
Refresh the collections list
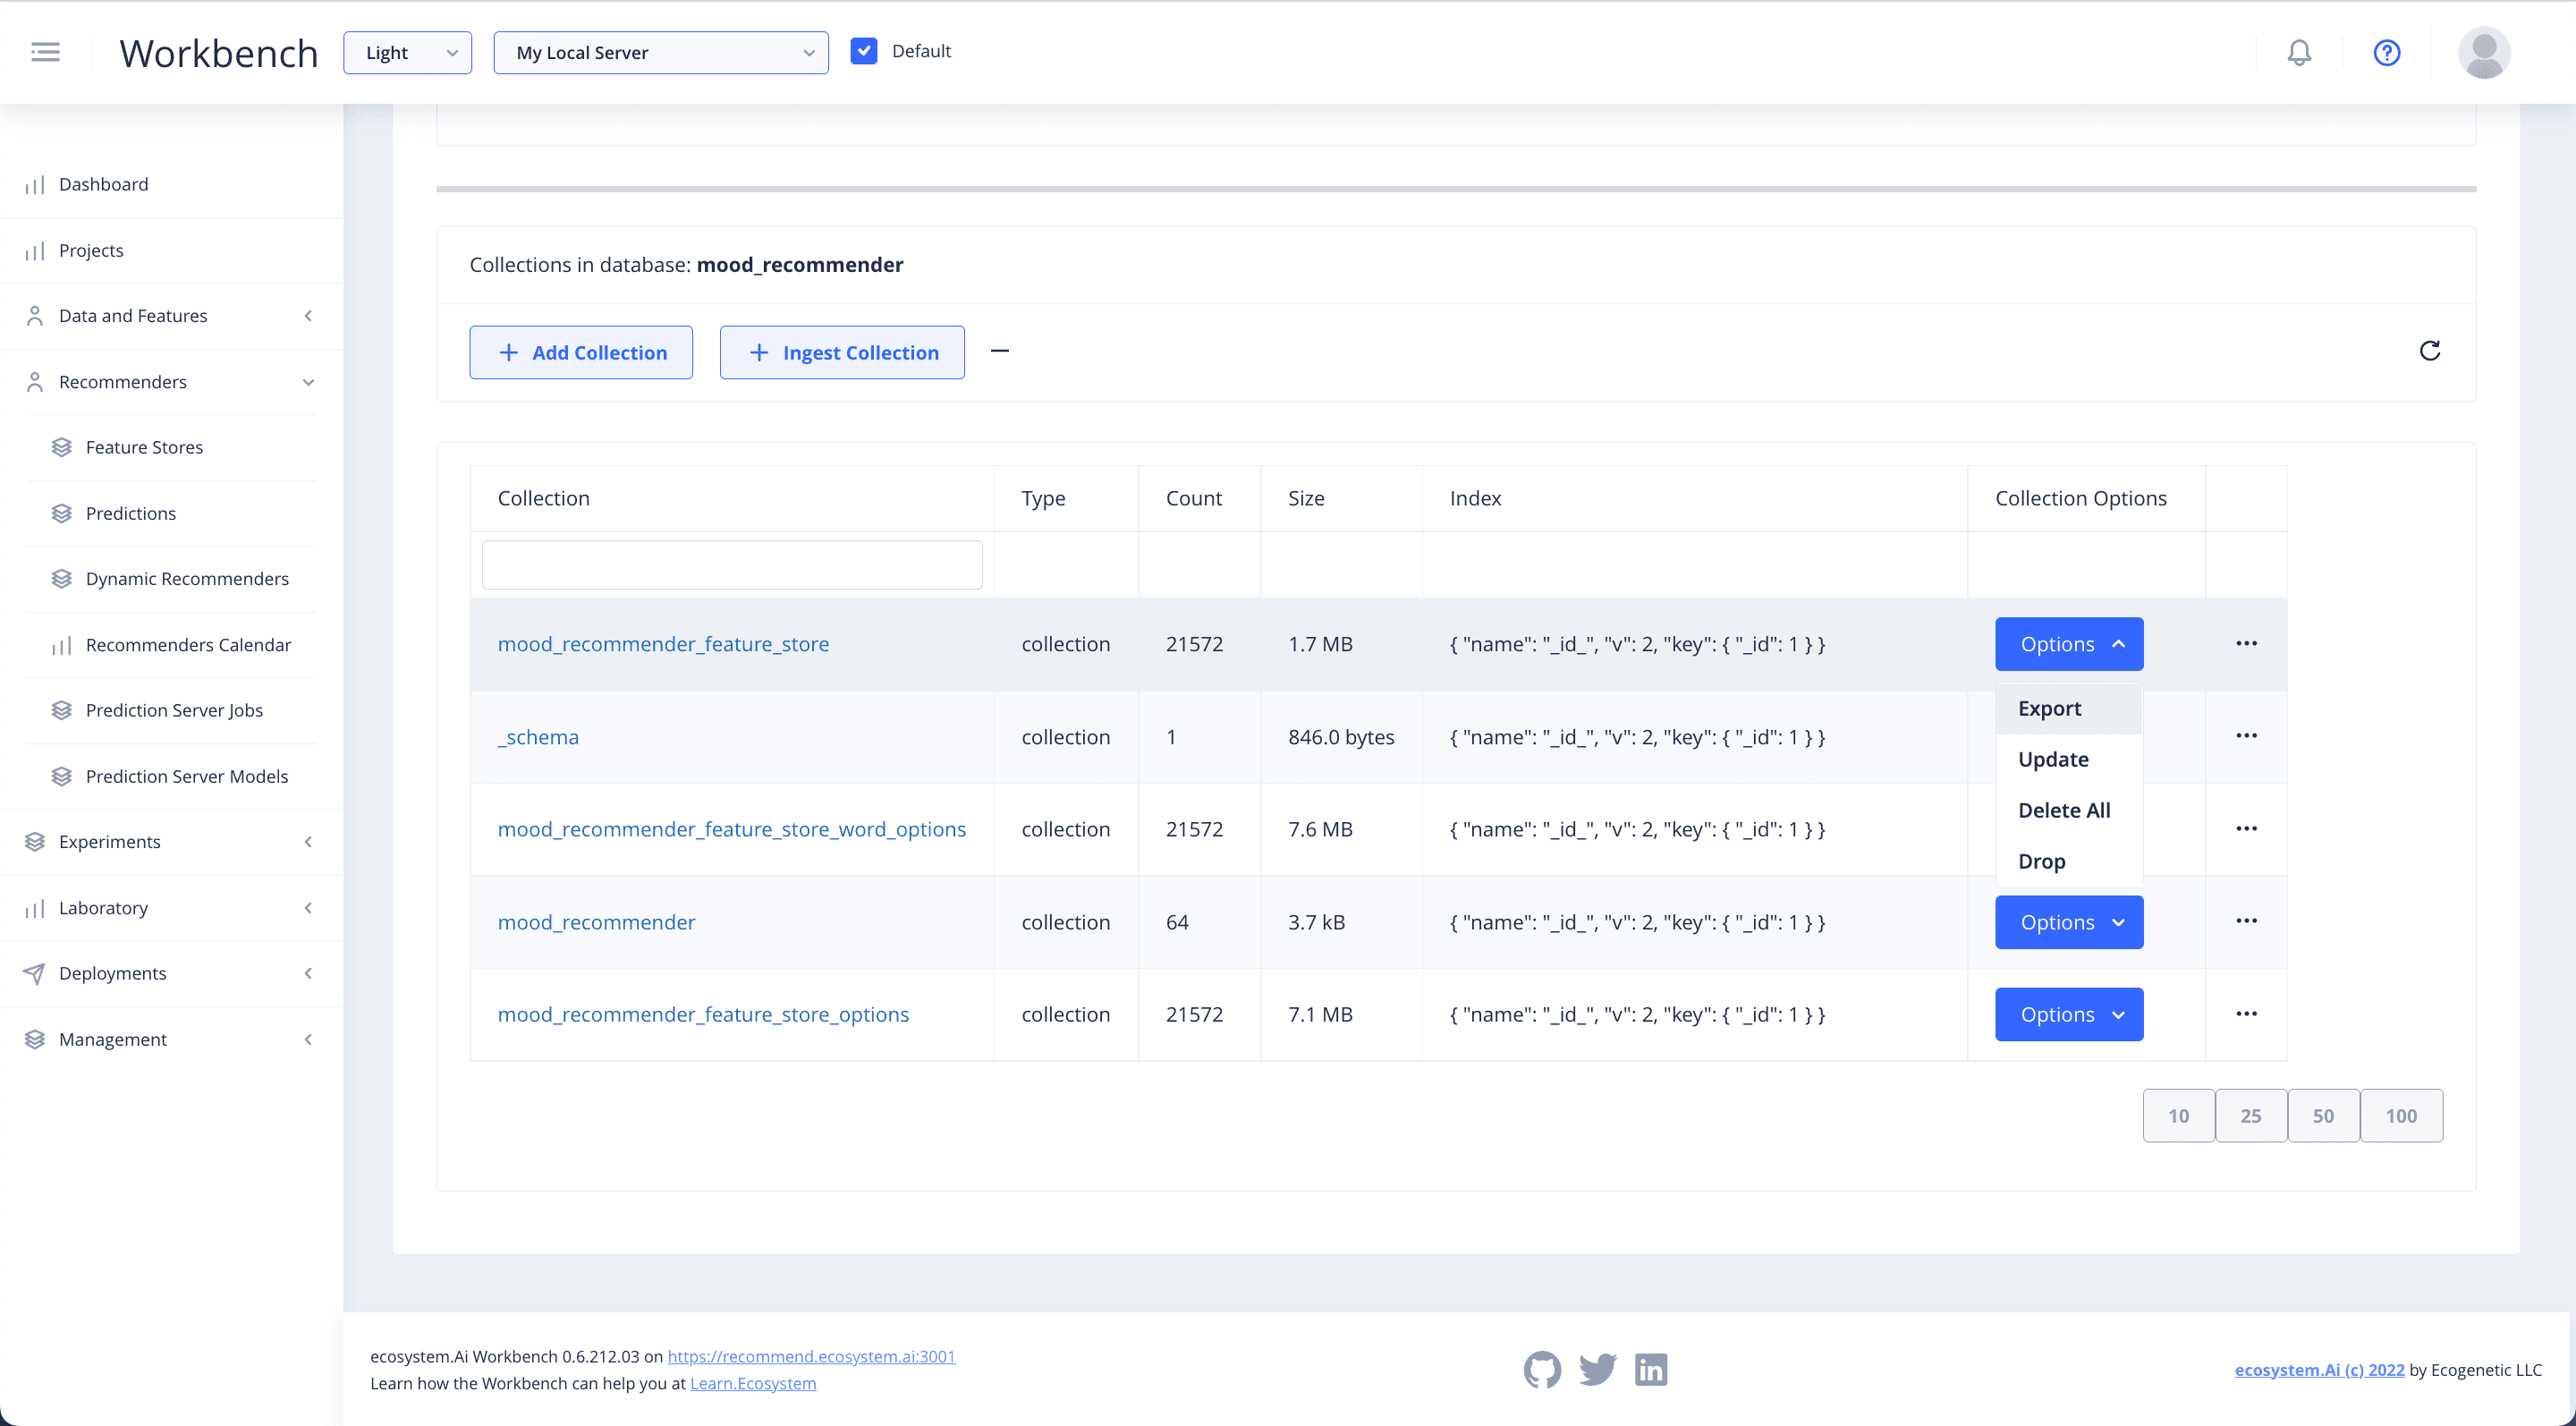click(2430, 351)
